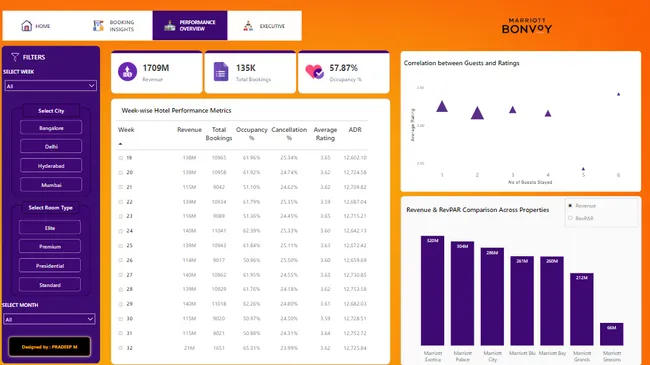Select the Performance Overview tab
The height and width of the screenshot is (365, 650).
(190, 26)
